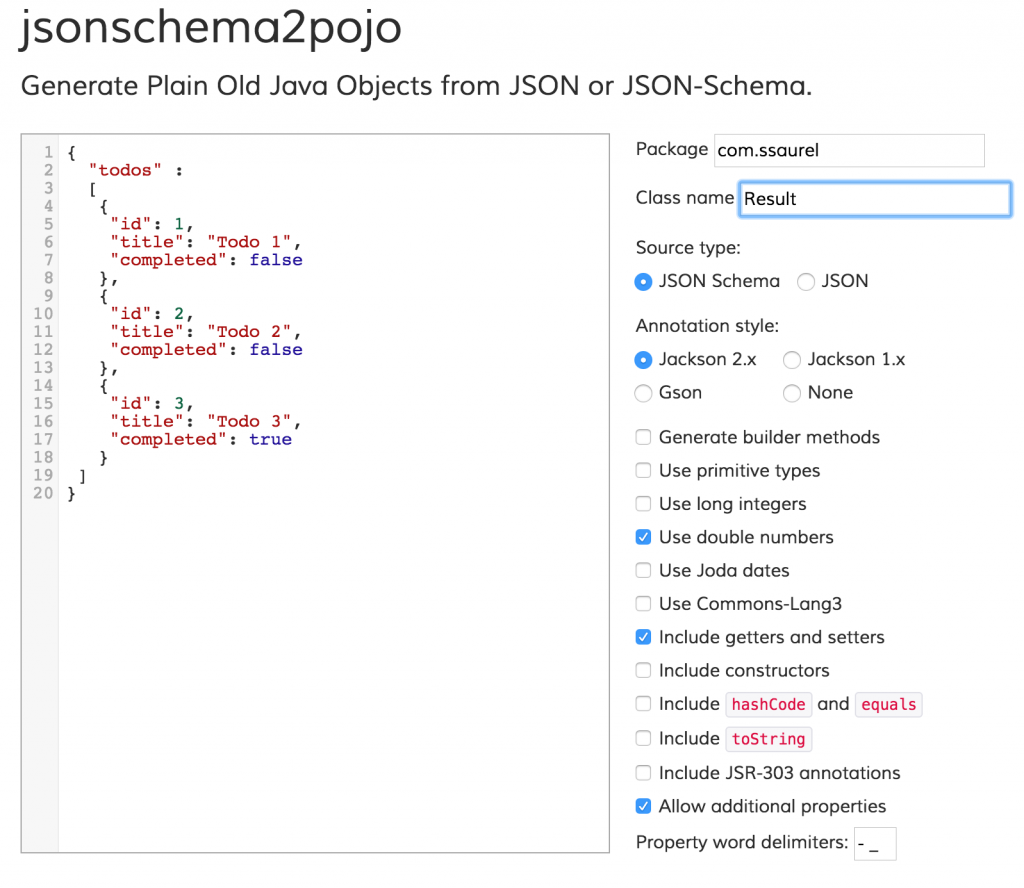Check Use primitive types

pos(643,470)
